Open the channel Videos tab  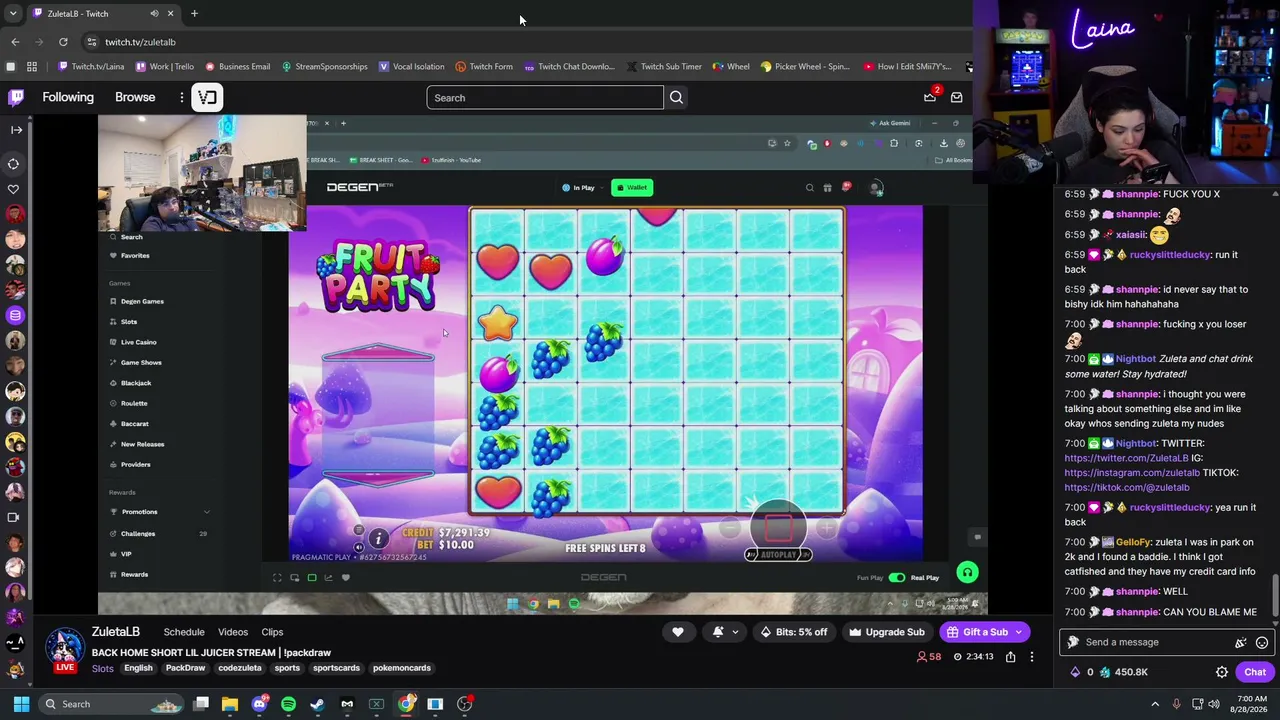233,632
